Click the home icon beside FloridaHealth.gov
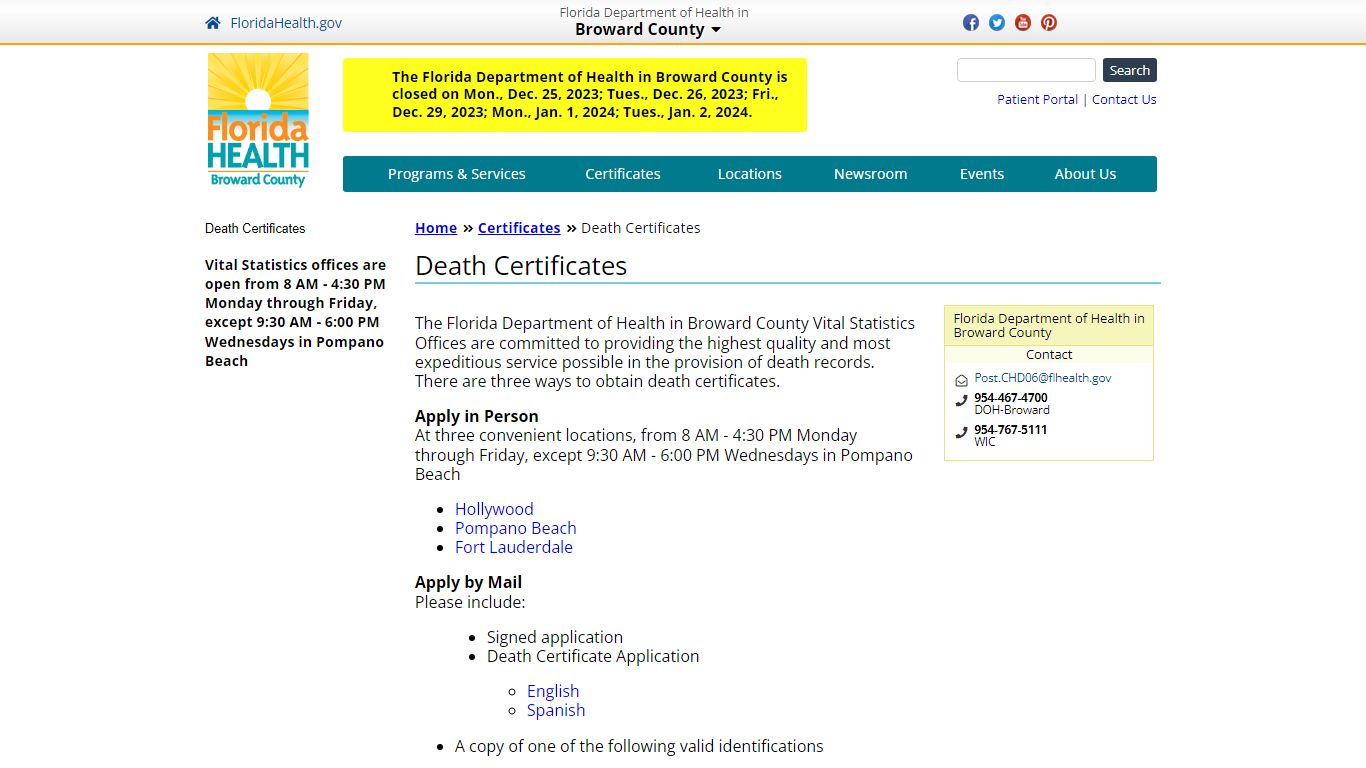This screenshot has height=768, width=1366. (212, 23)
